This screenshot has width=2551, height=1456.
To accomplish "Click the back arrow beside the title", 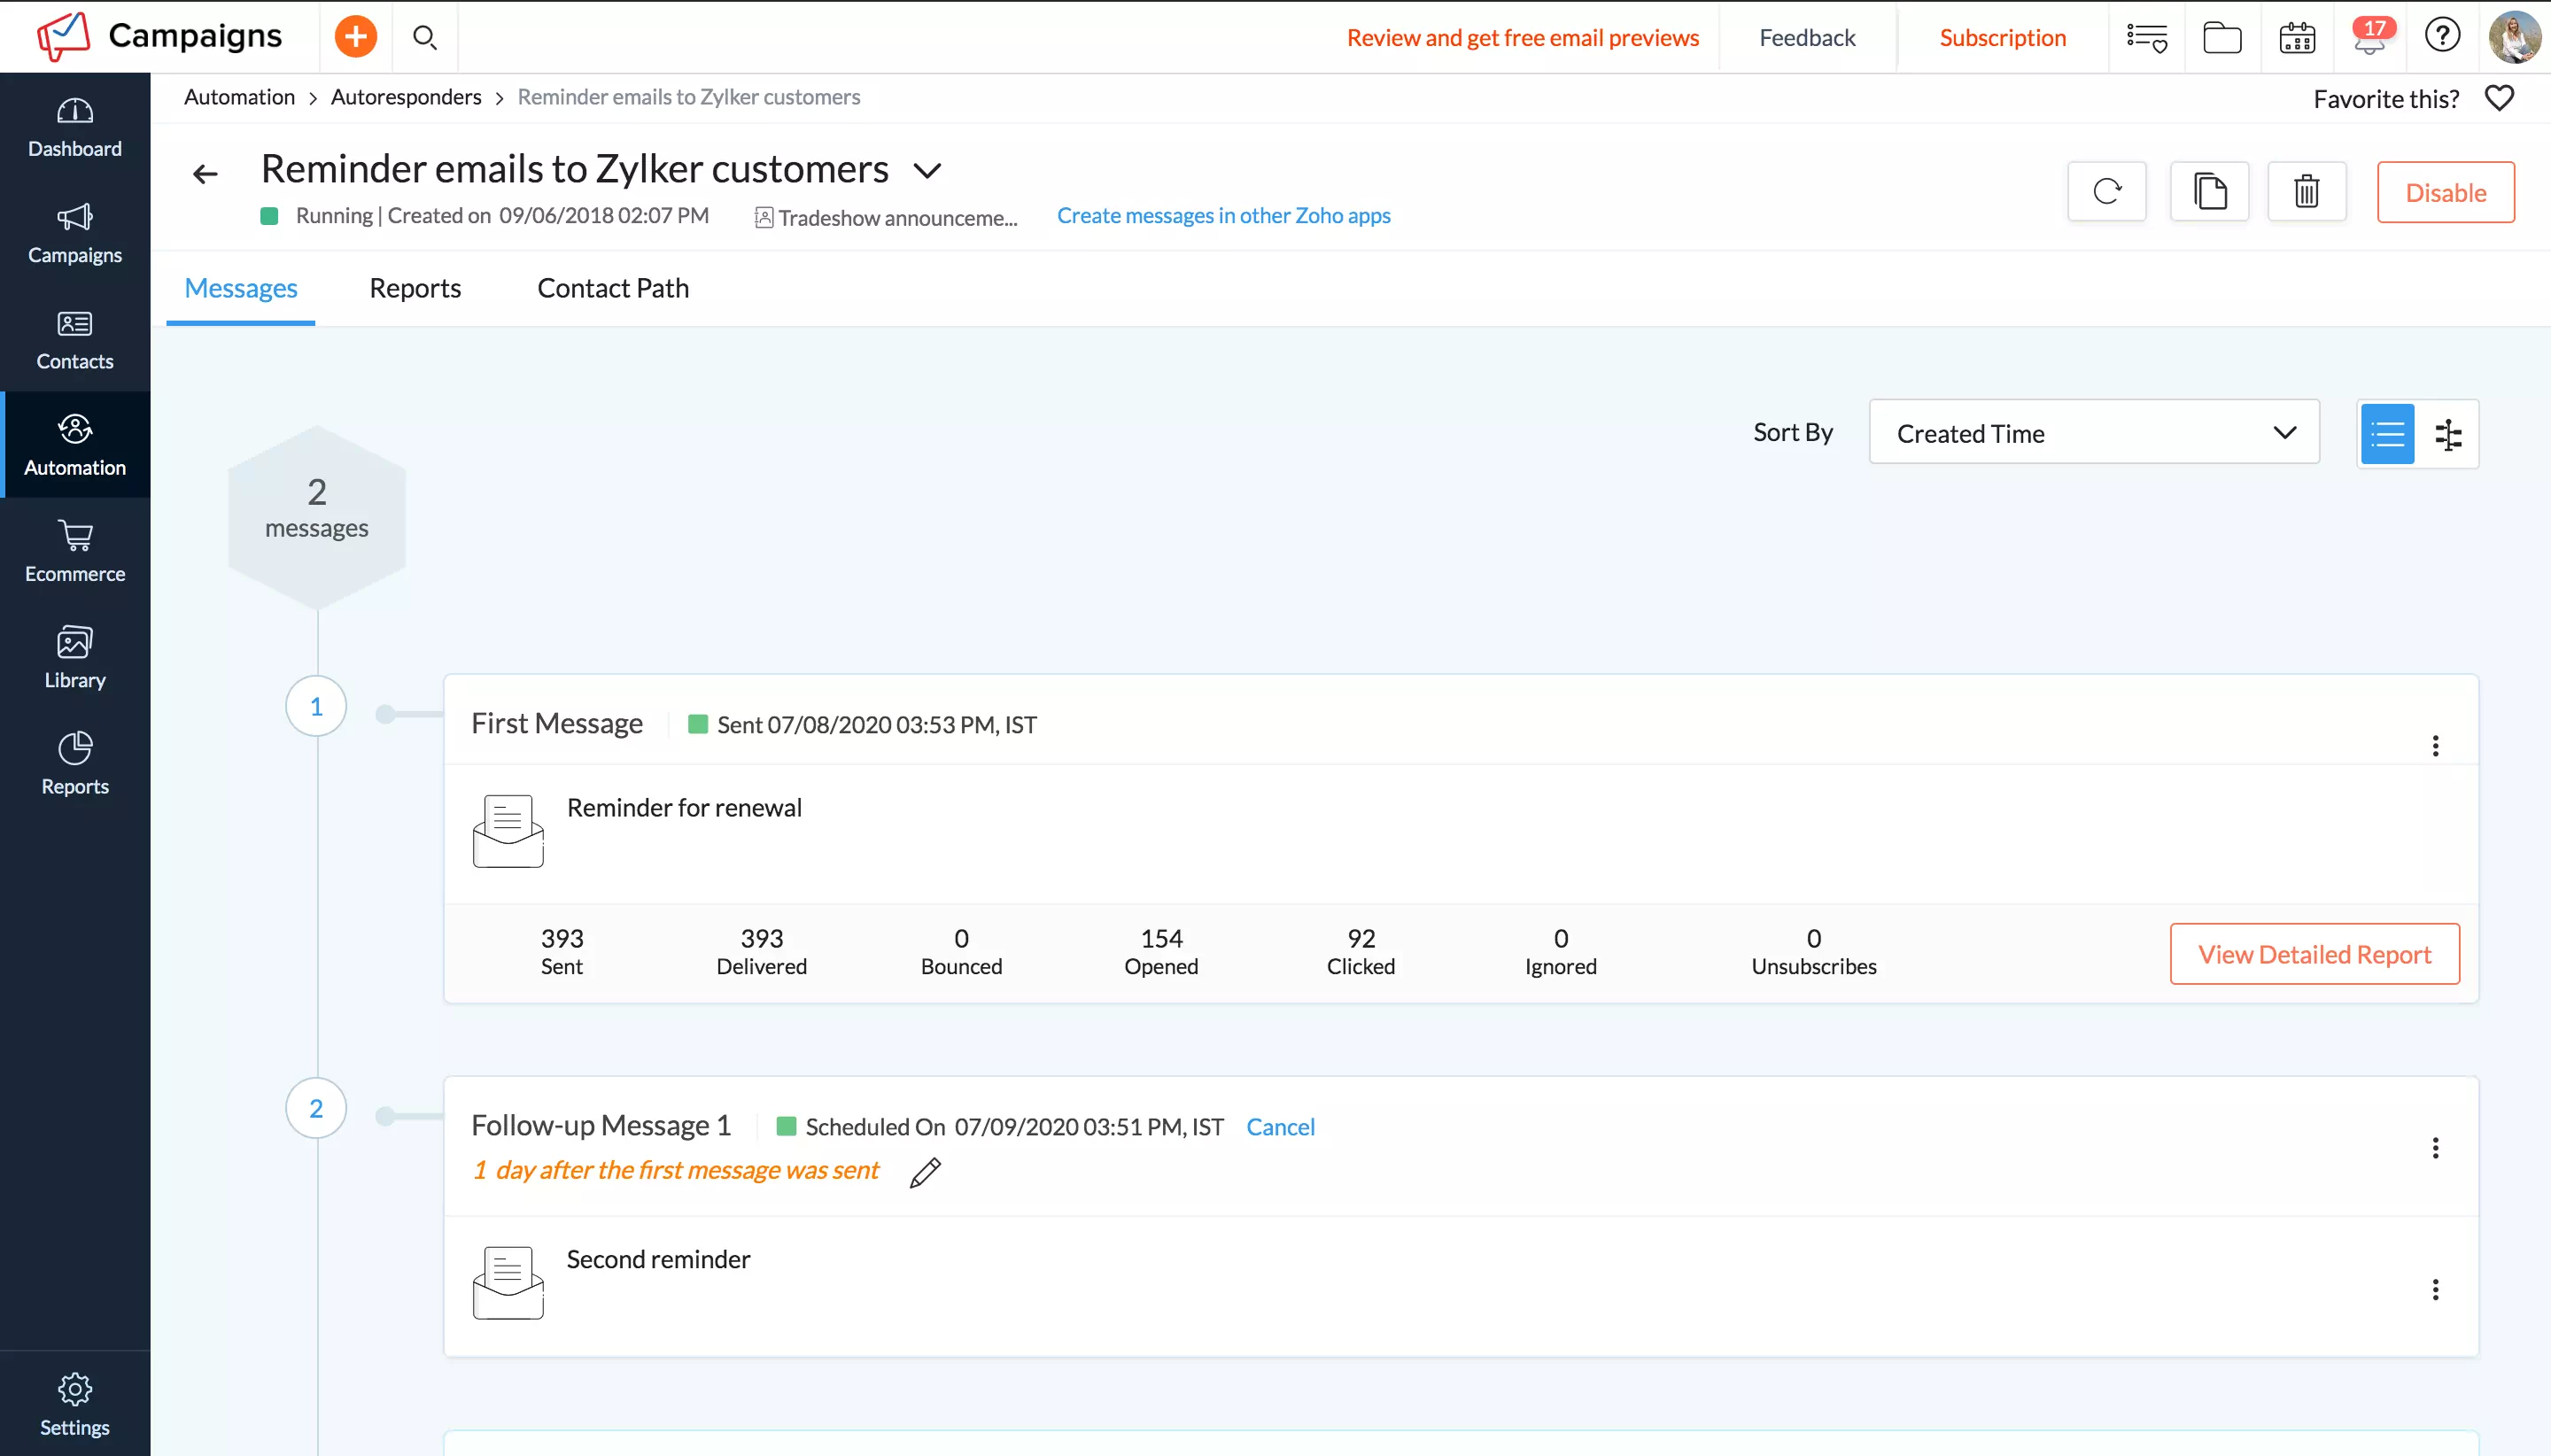I will coord(205,174).
